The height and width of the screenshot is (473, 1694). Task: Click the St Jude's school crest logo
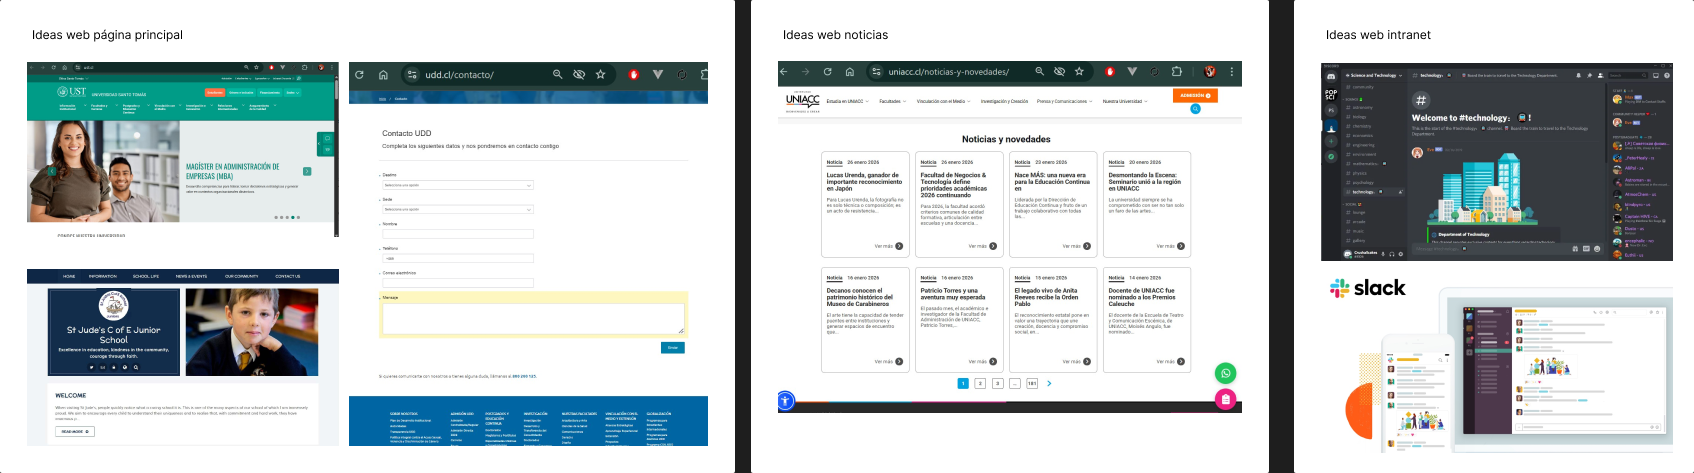(x=113, y=306)
